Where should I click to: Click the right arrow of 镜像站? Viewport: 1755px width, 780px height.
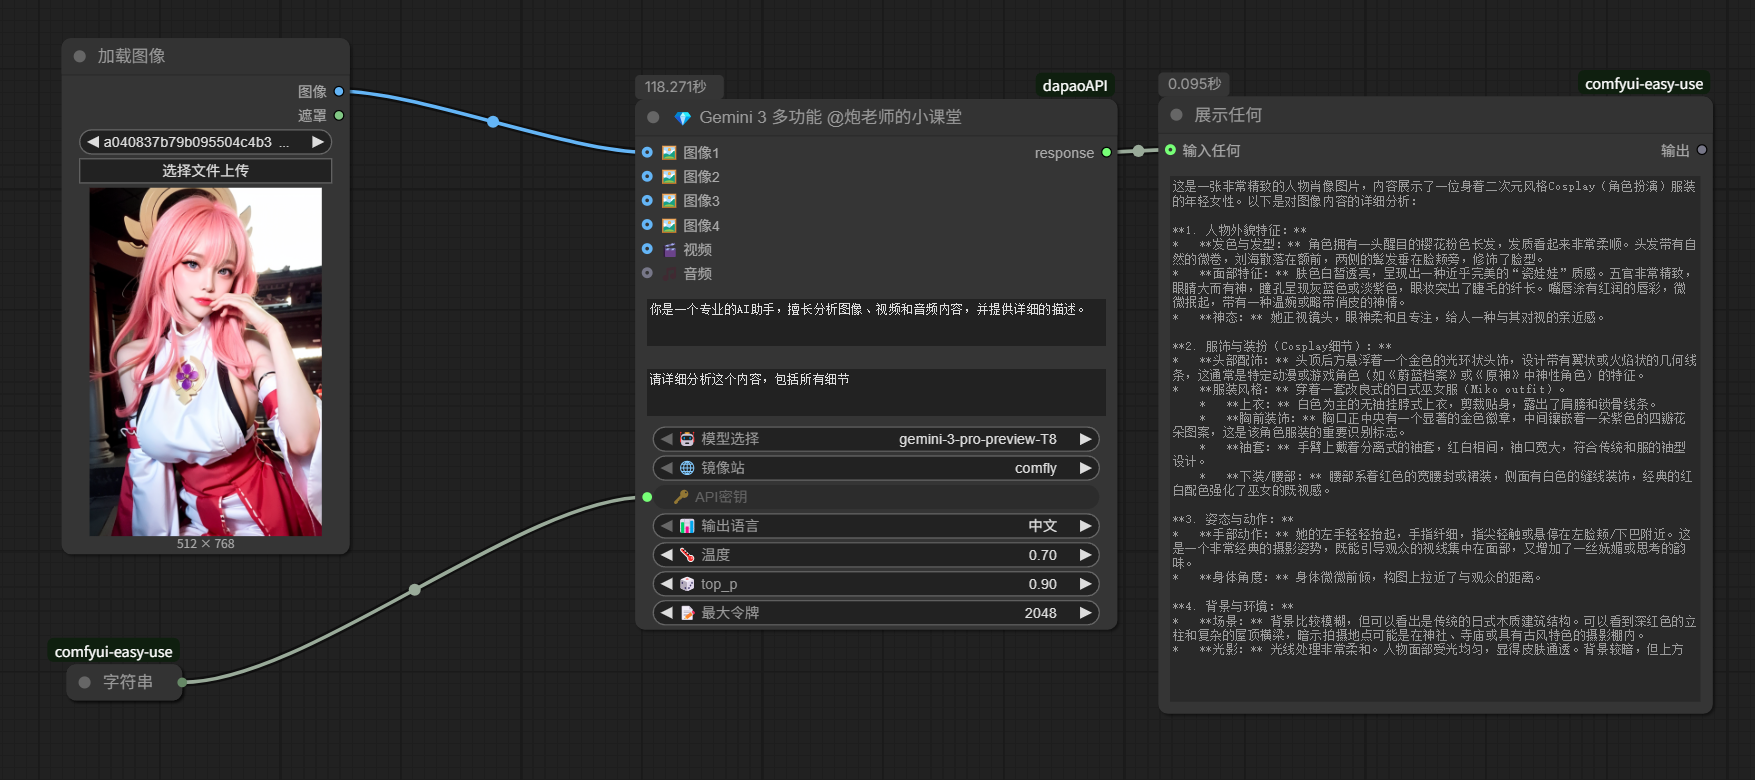pos(1085,468)
